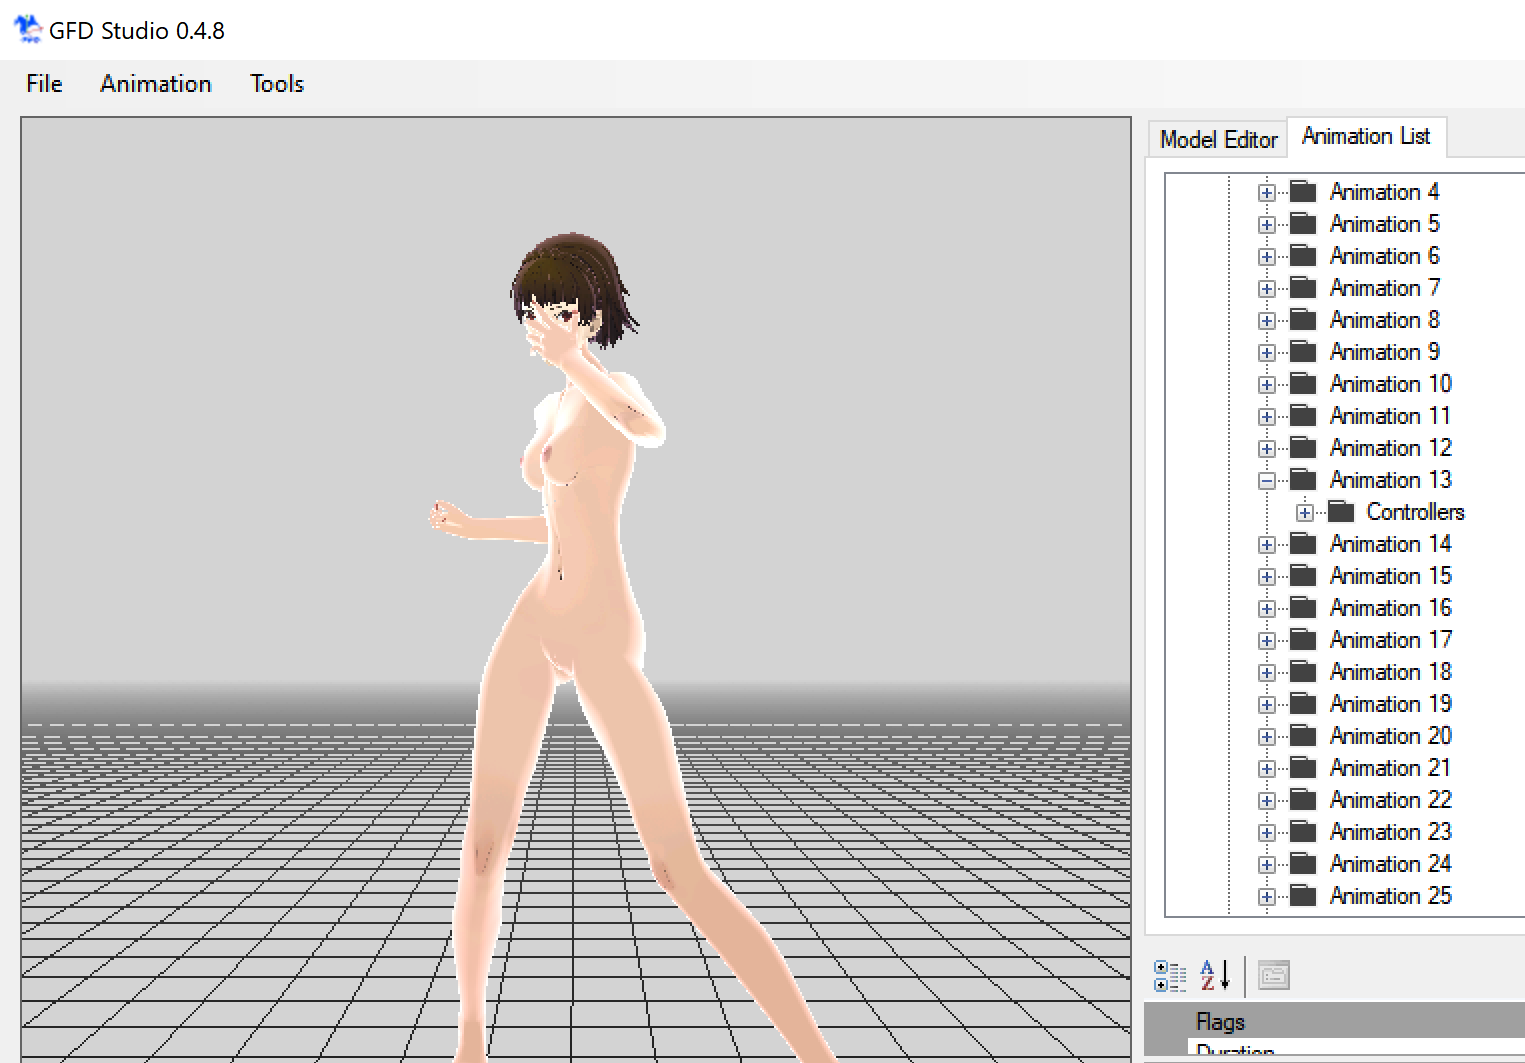Expand the Animation 19 node
The width and height of the screenshot is (1525, 1063).
click(x=1267, y=705)
